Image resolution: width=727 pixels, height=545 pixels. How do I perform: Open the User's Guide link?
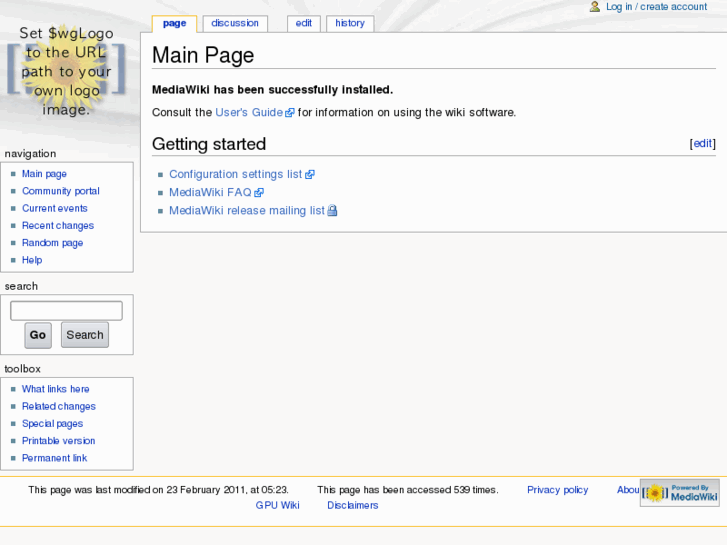click(249, 113)
